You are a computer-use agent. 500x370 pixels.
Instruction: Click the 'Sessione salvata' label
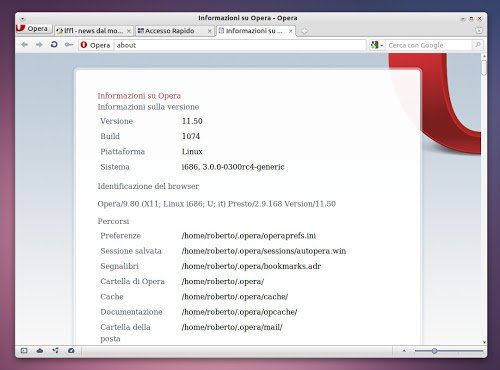tap(131, 251)
